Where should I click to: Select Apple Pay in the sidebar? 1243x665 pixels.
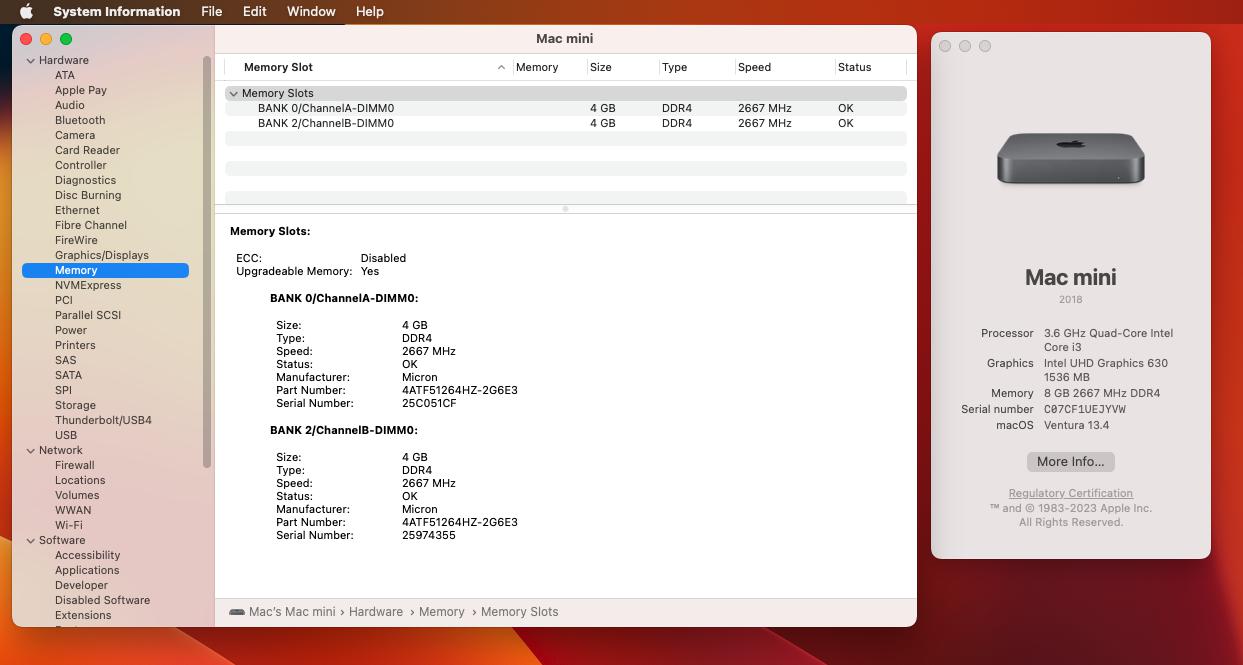pyautogui.click(x=81, y=90)
